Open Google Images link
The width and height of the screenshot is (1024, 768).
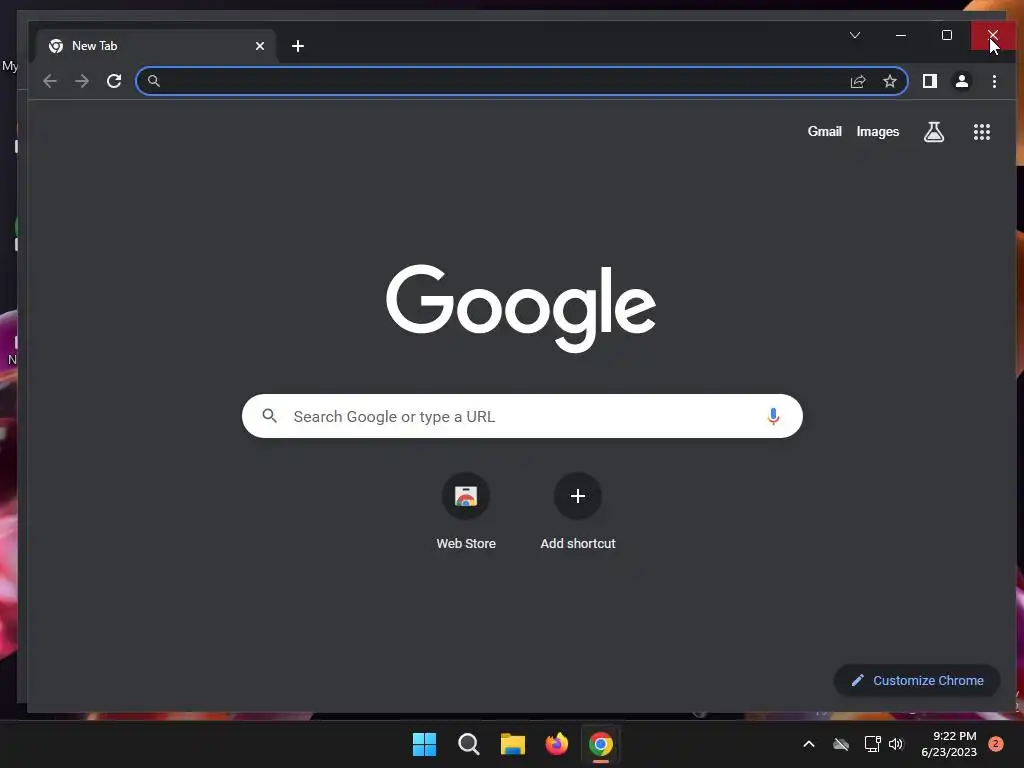tap(877, 132)
